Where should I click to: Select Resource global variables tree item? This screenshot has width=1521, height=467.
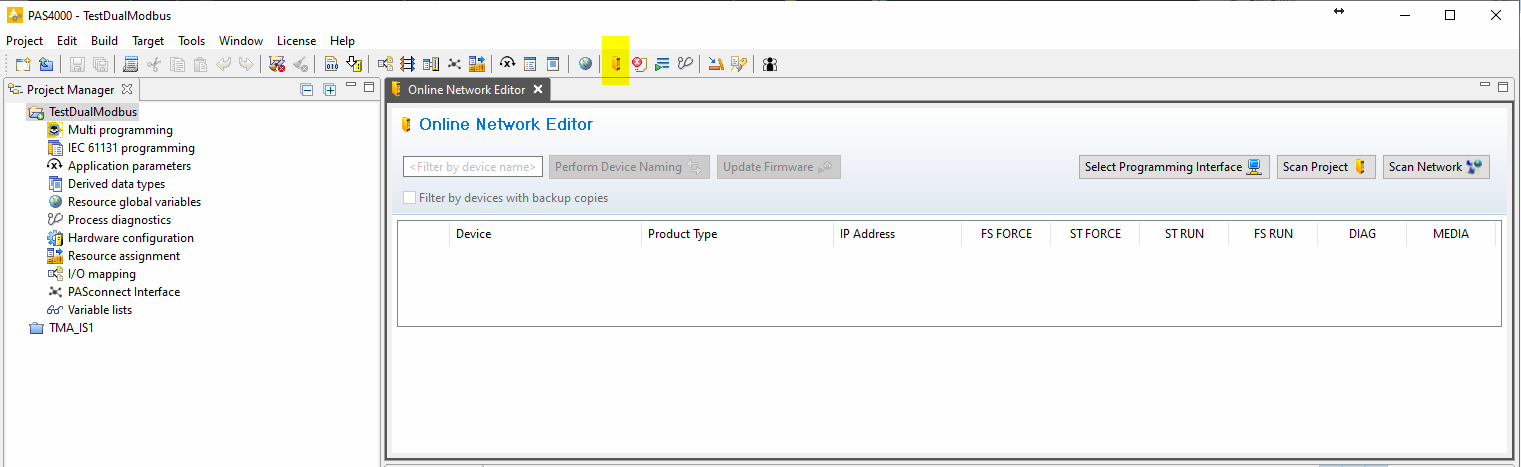point(134,202)
